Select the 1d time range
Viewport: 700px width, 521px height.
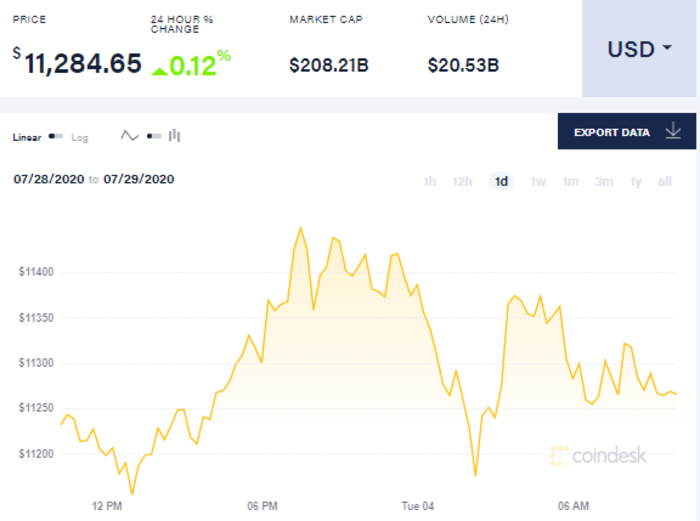coord(501,181)
